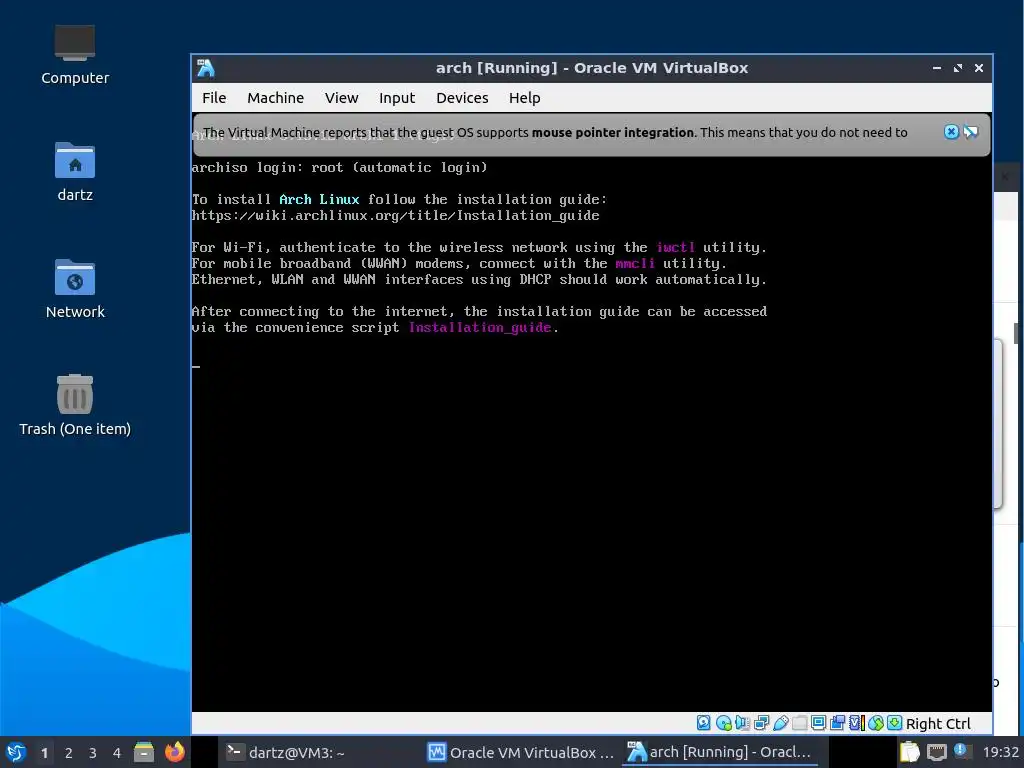This screenshot has width=1024, height=768.
Task: Click the archiso login line
Action: 340,168
